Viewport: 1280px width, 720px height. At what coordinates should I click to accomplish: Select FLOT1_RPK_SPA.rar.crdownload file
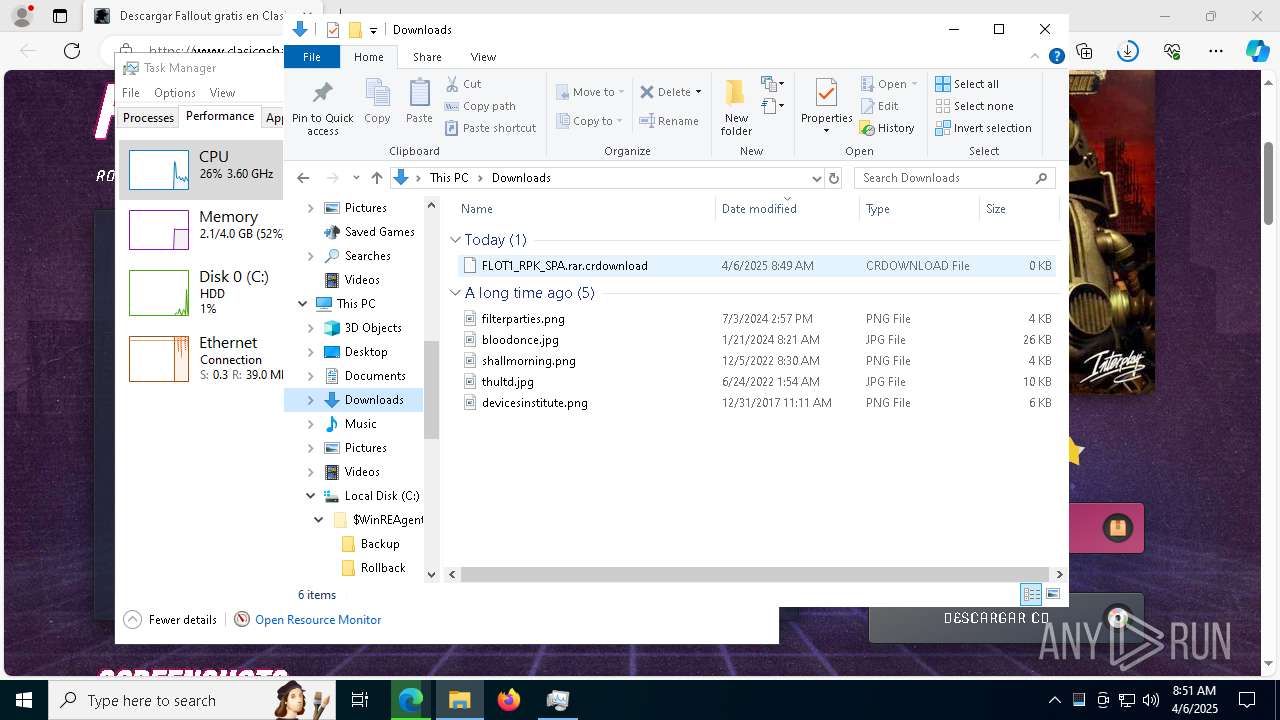[x=757, y=266]
